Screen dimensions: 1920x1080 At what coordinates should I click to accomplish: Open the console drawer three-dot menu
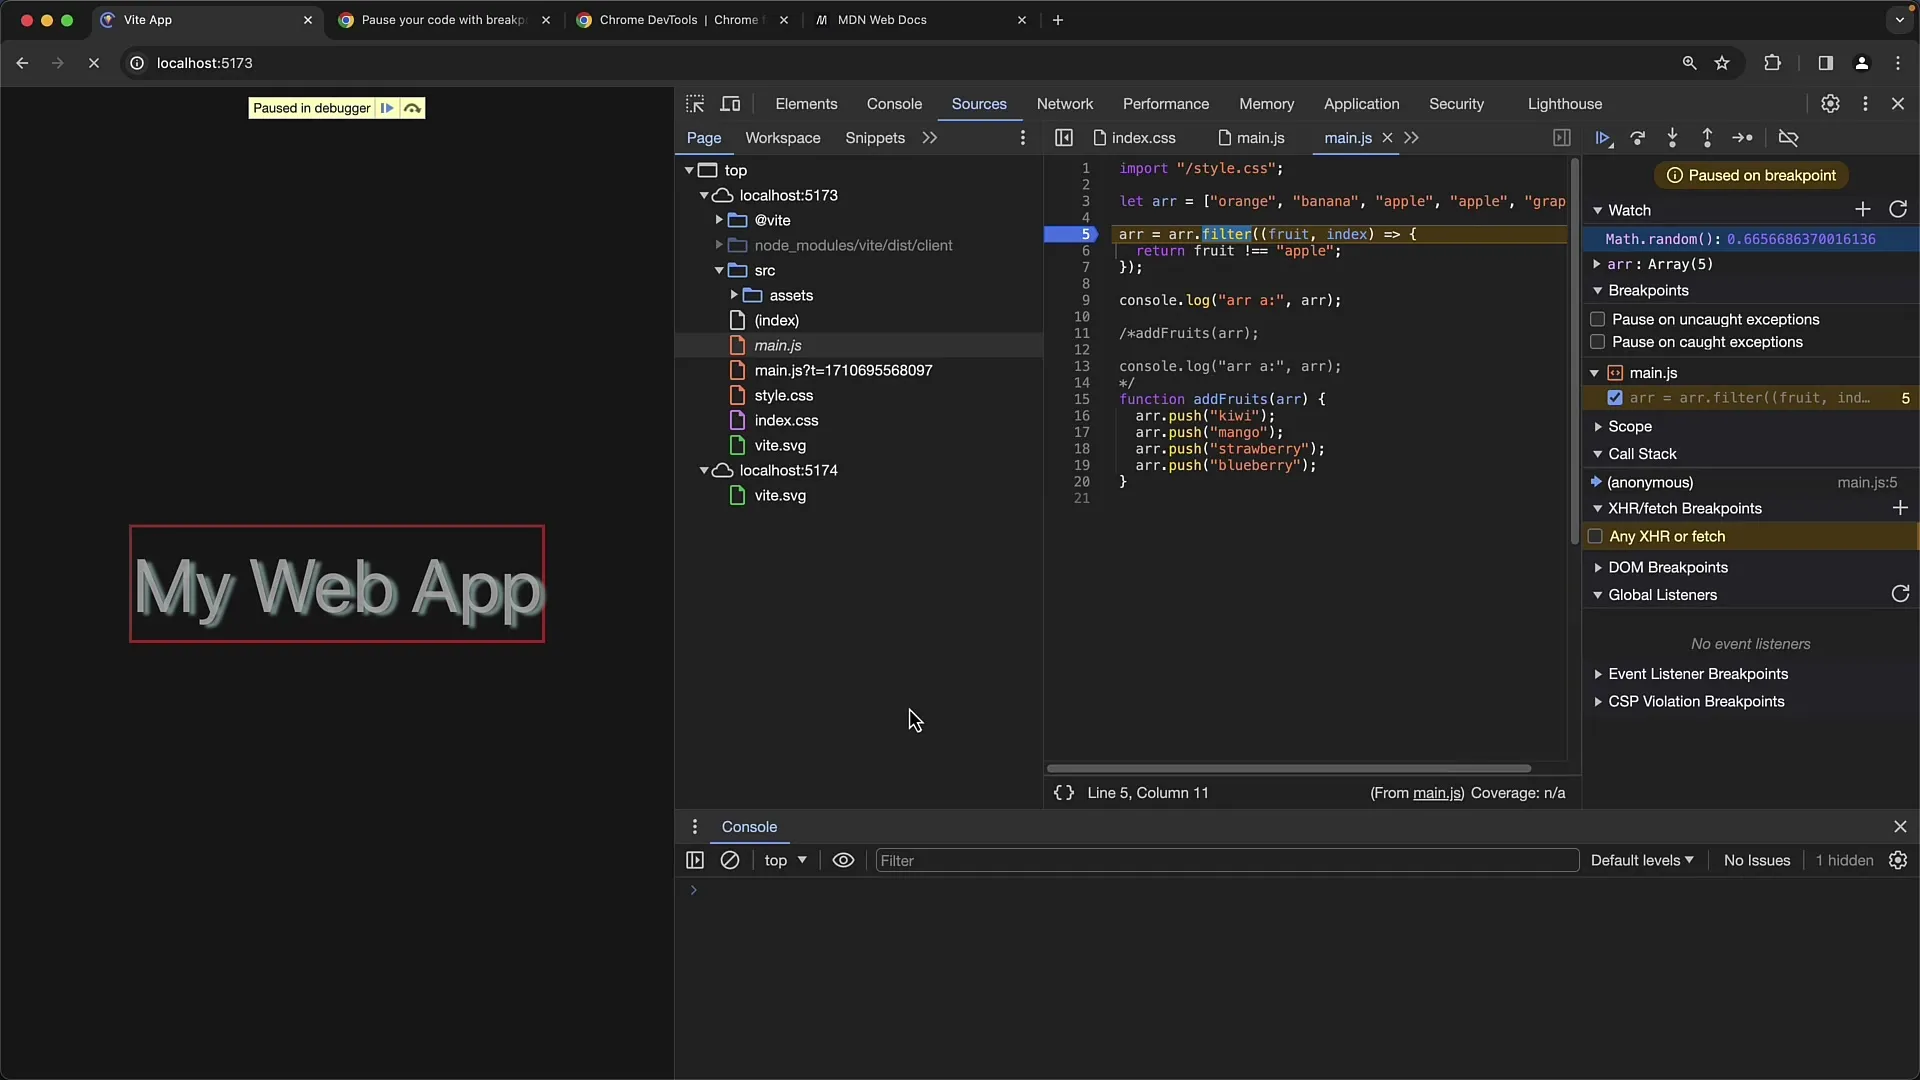[695, 827]
